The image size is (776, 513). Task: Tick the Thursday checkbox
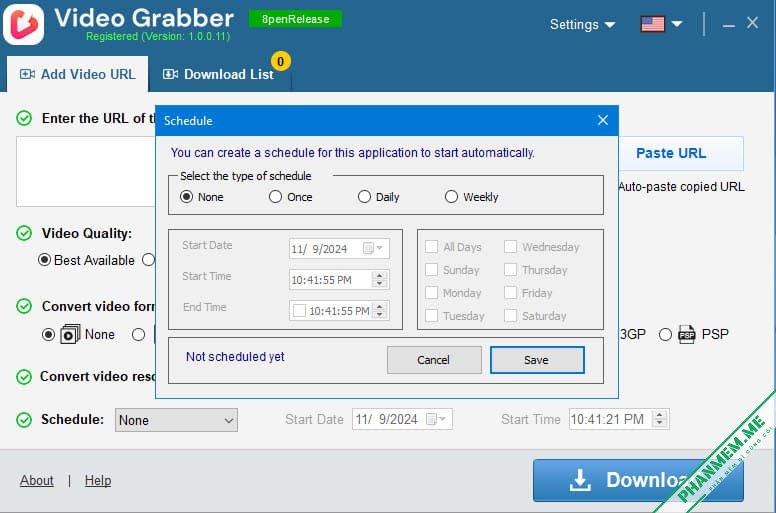click(x=510, y=270)
